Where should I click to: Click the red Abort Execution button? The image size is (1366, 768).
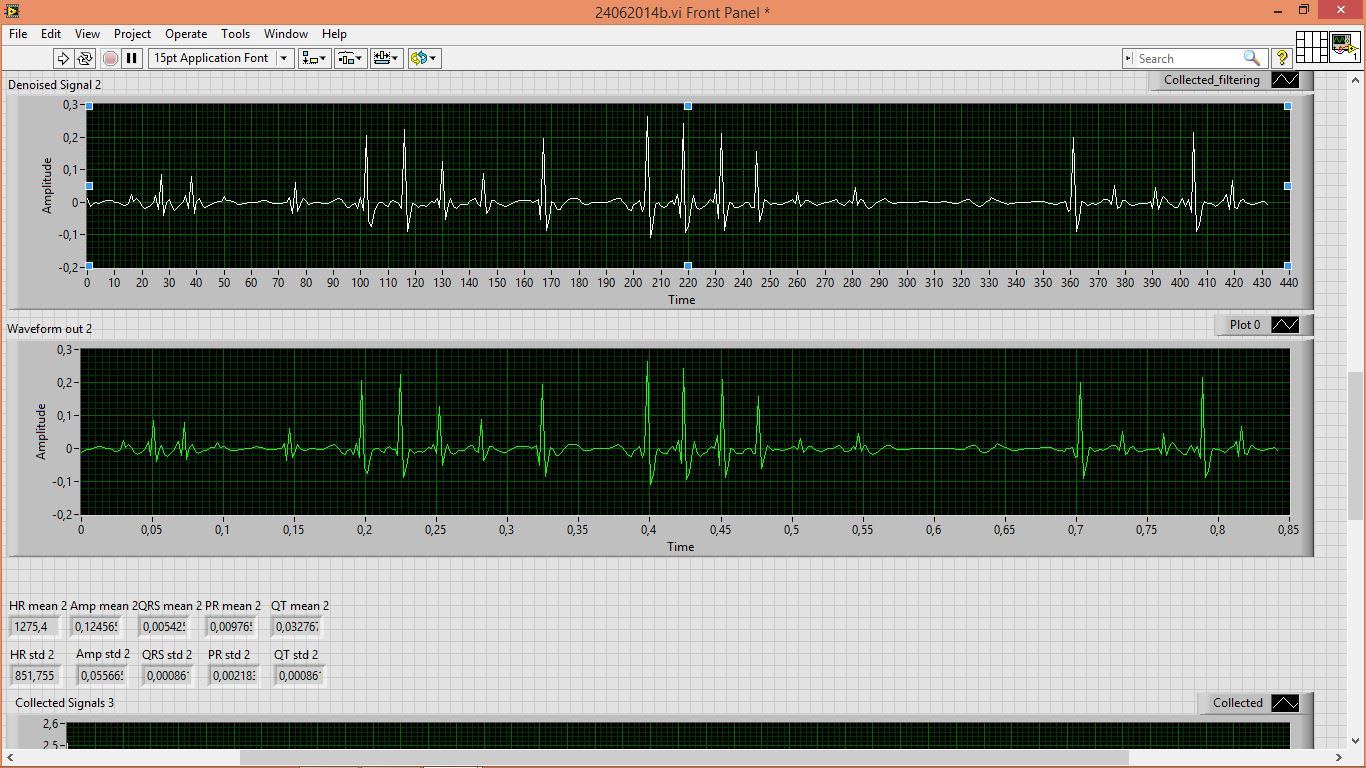click(110, 58)
